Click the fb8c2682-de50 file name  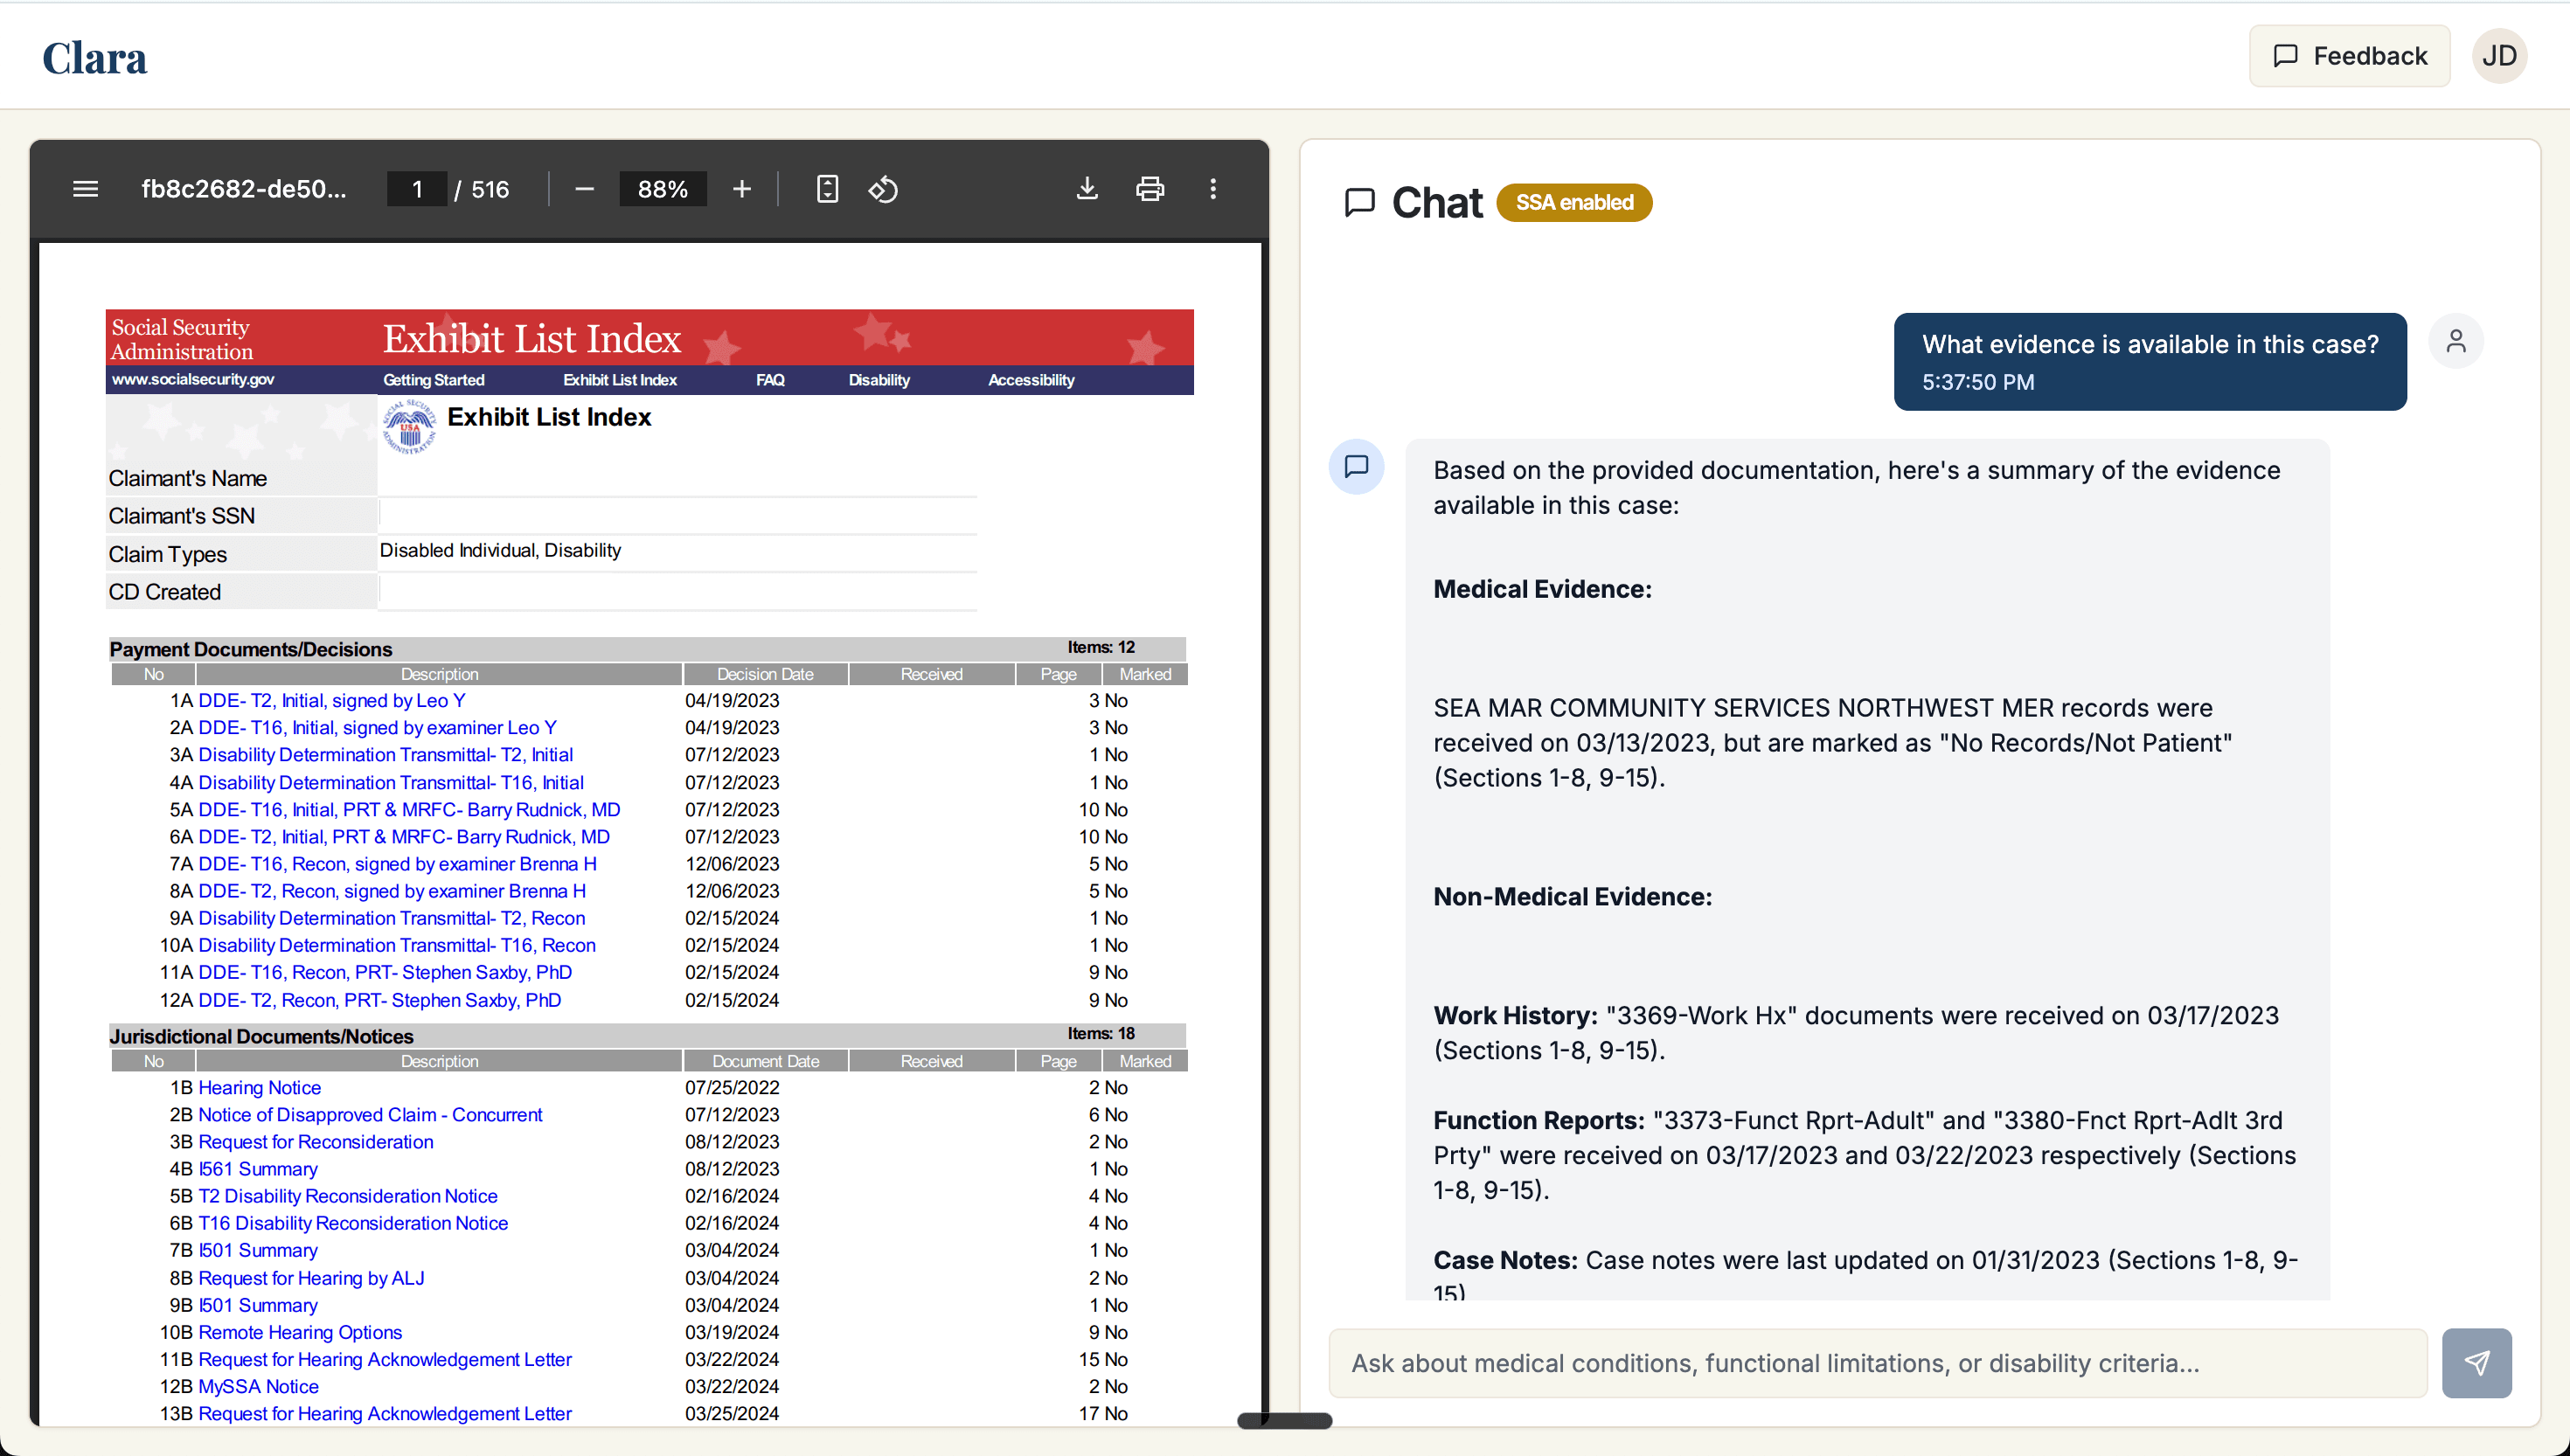pos(244,189)
